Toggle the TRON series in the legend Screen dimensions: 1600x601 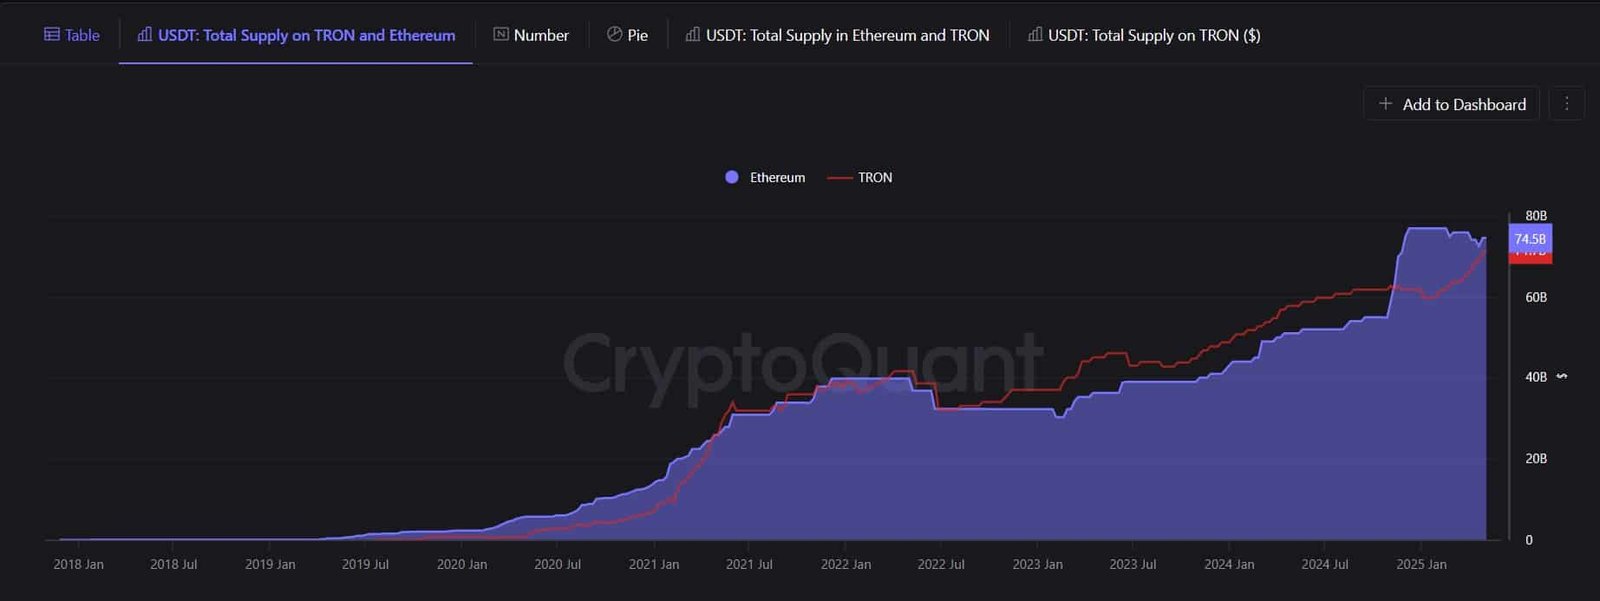[860, 177]
